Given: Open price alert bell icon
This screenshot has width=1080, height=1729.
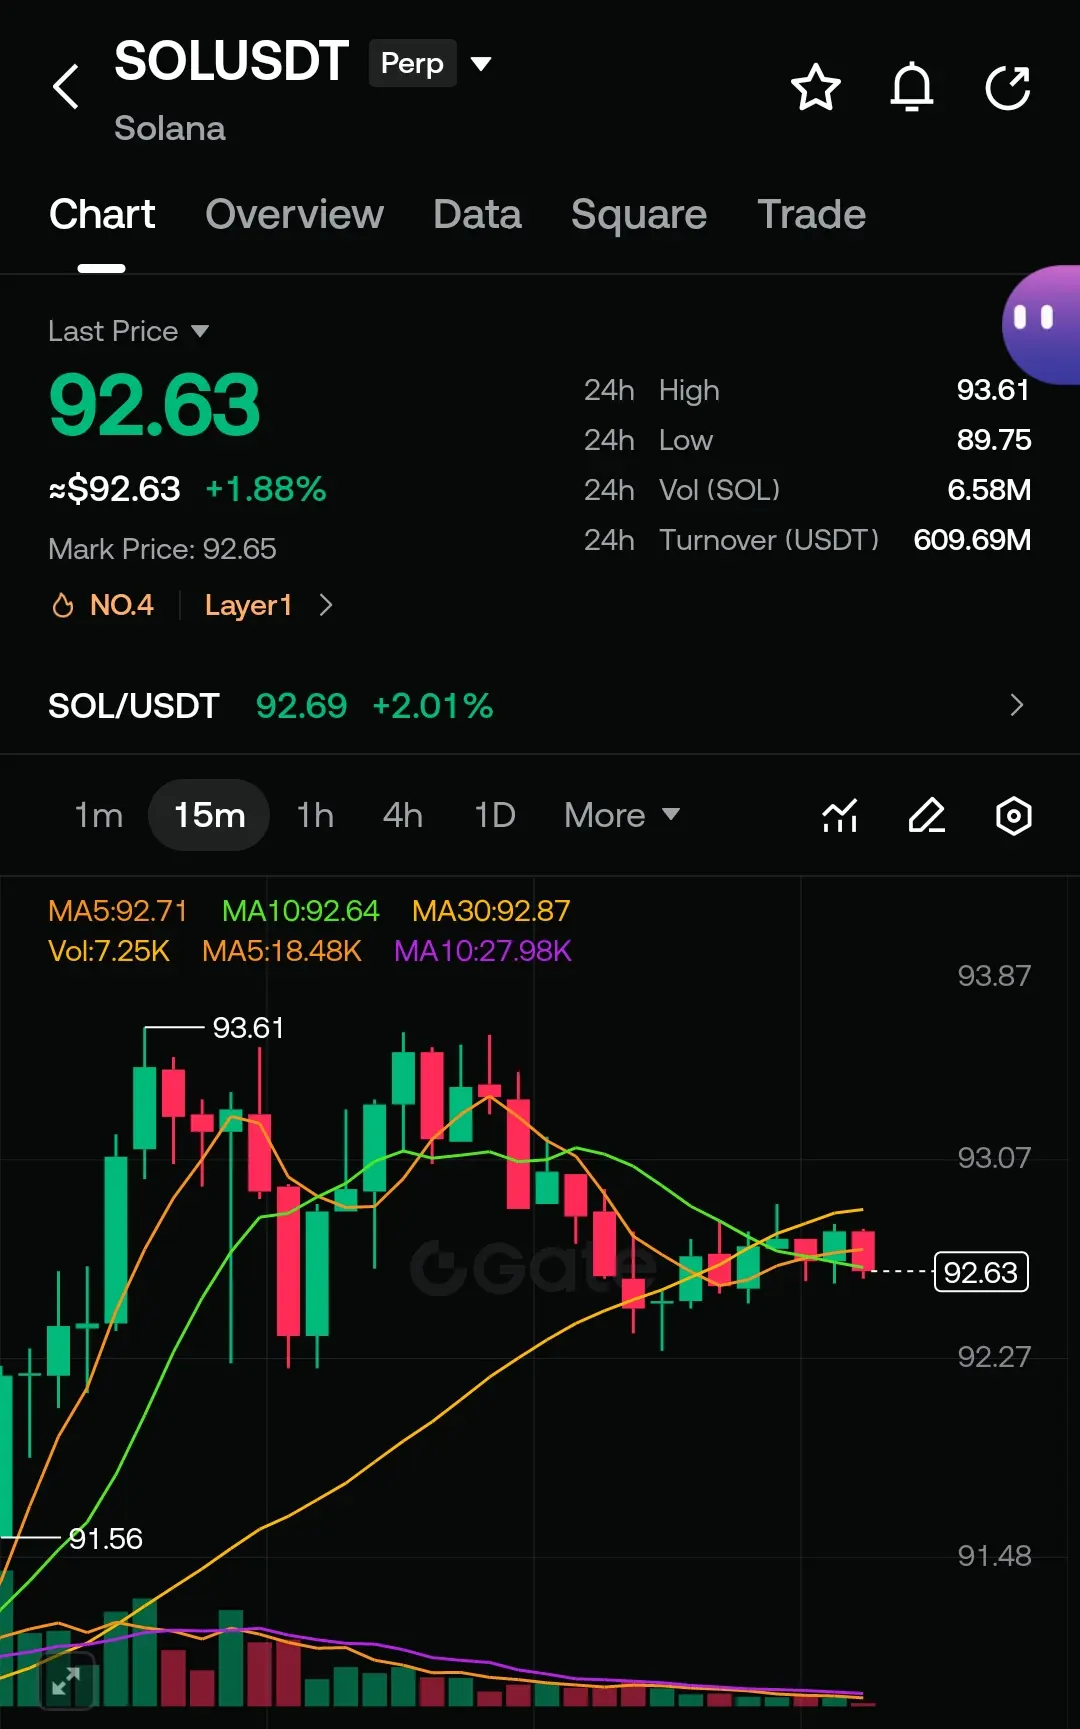Looking at the screenshot, I should pos(912,87).
